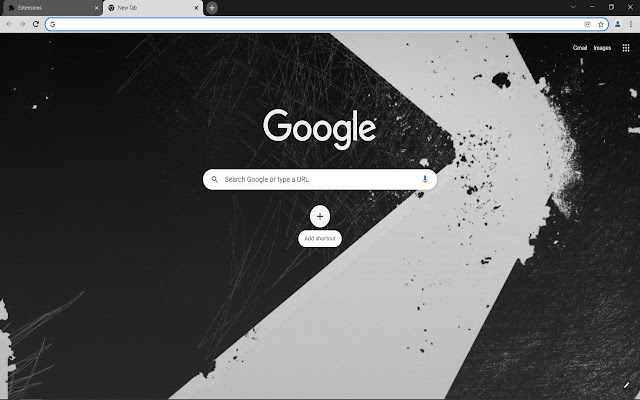The width and height of the screenshot is (640, 400).
Task: Close the New Tab tab
Action: (x=196, y=8)
